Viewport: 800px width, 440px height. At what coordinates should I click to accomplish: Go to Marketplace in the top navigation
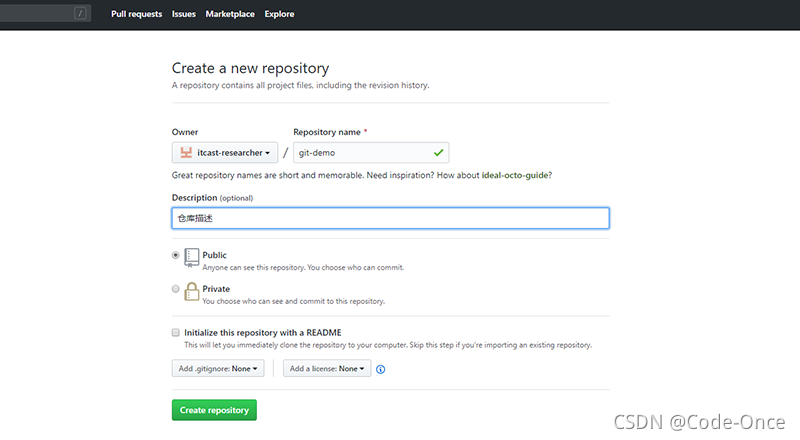pos(230,14)
